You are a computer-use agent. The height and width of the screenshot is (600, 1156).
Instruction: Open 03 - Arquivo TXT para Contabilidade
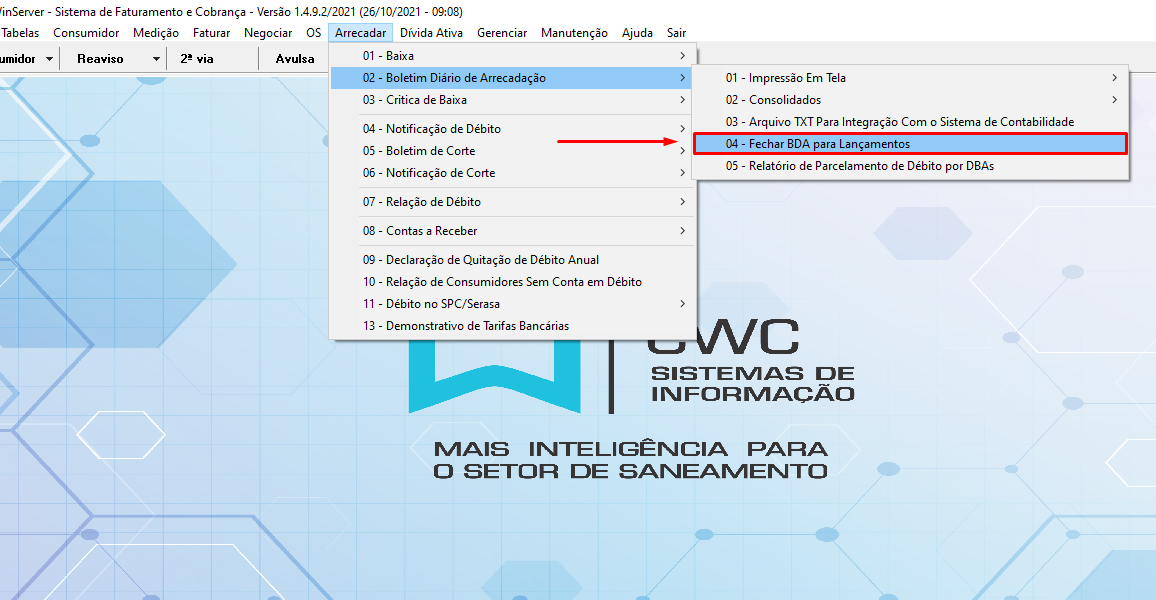click(899, 122)
